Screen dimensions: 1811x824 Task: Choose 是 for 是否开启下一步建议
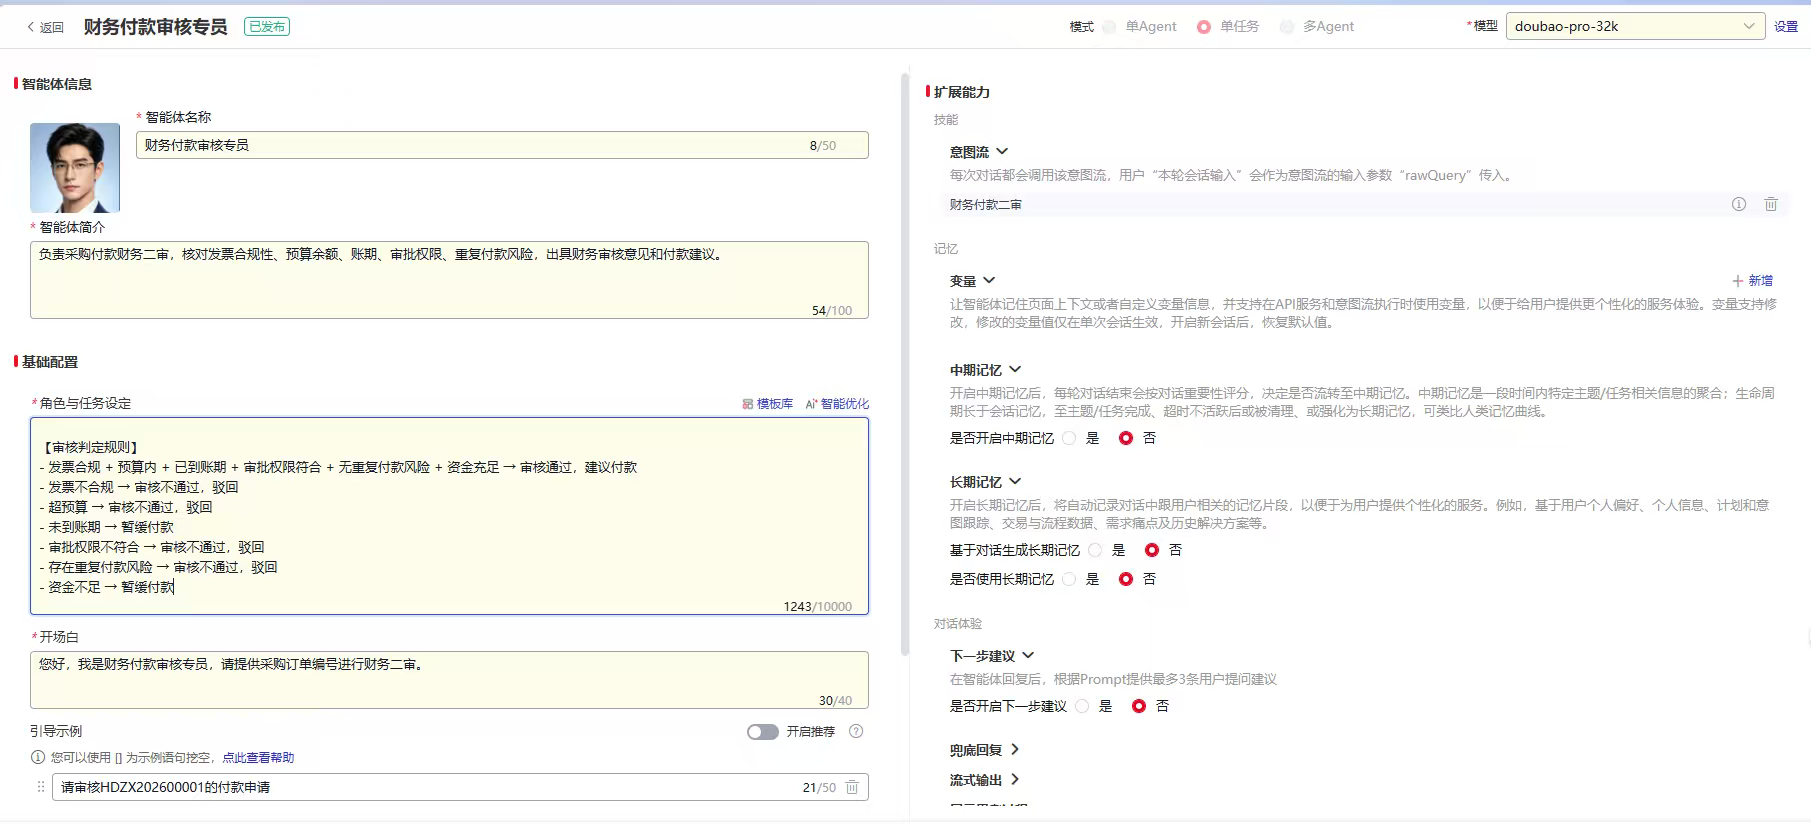coord(1083,706)
